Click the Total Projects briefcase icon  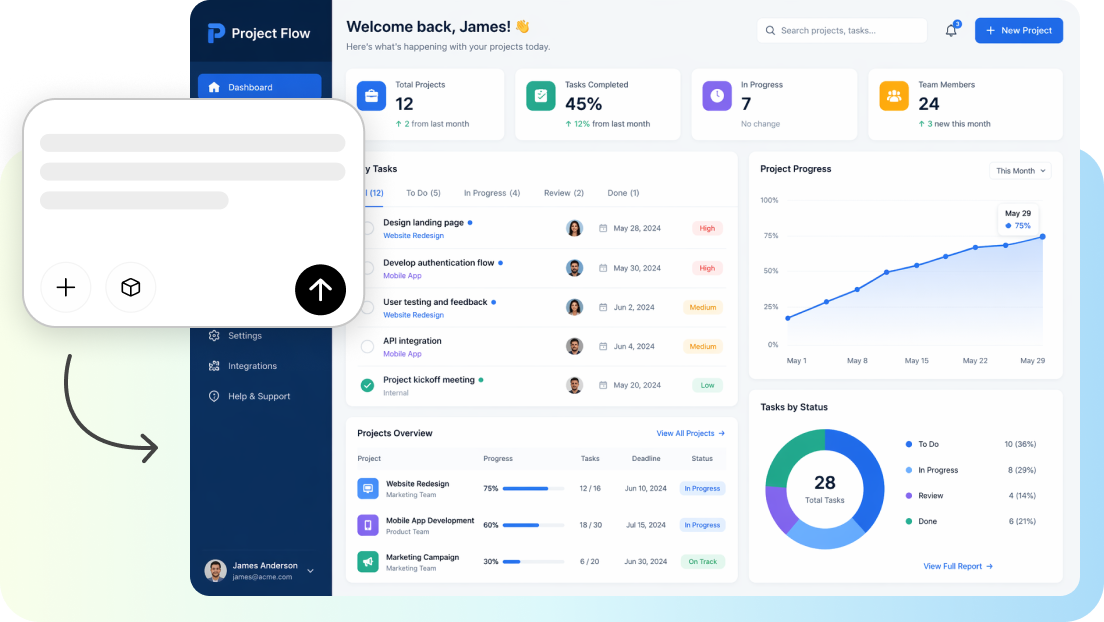click(371, 96)
